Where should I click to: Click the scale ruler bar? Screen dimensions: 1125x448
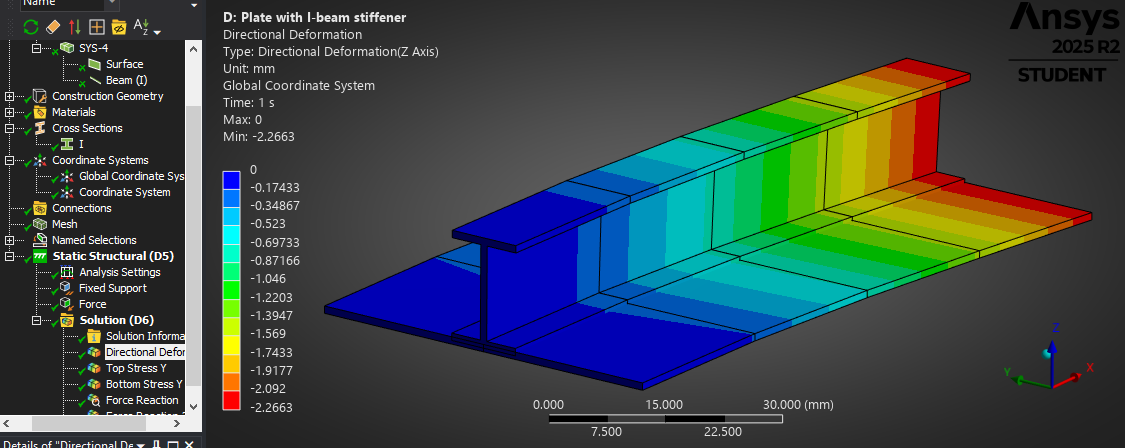point(664,419)
